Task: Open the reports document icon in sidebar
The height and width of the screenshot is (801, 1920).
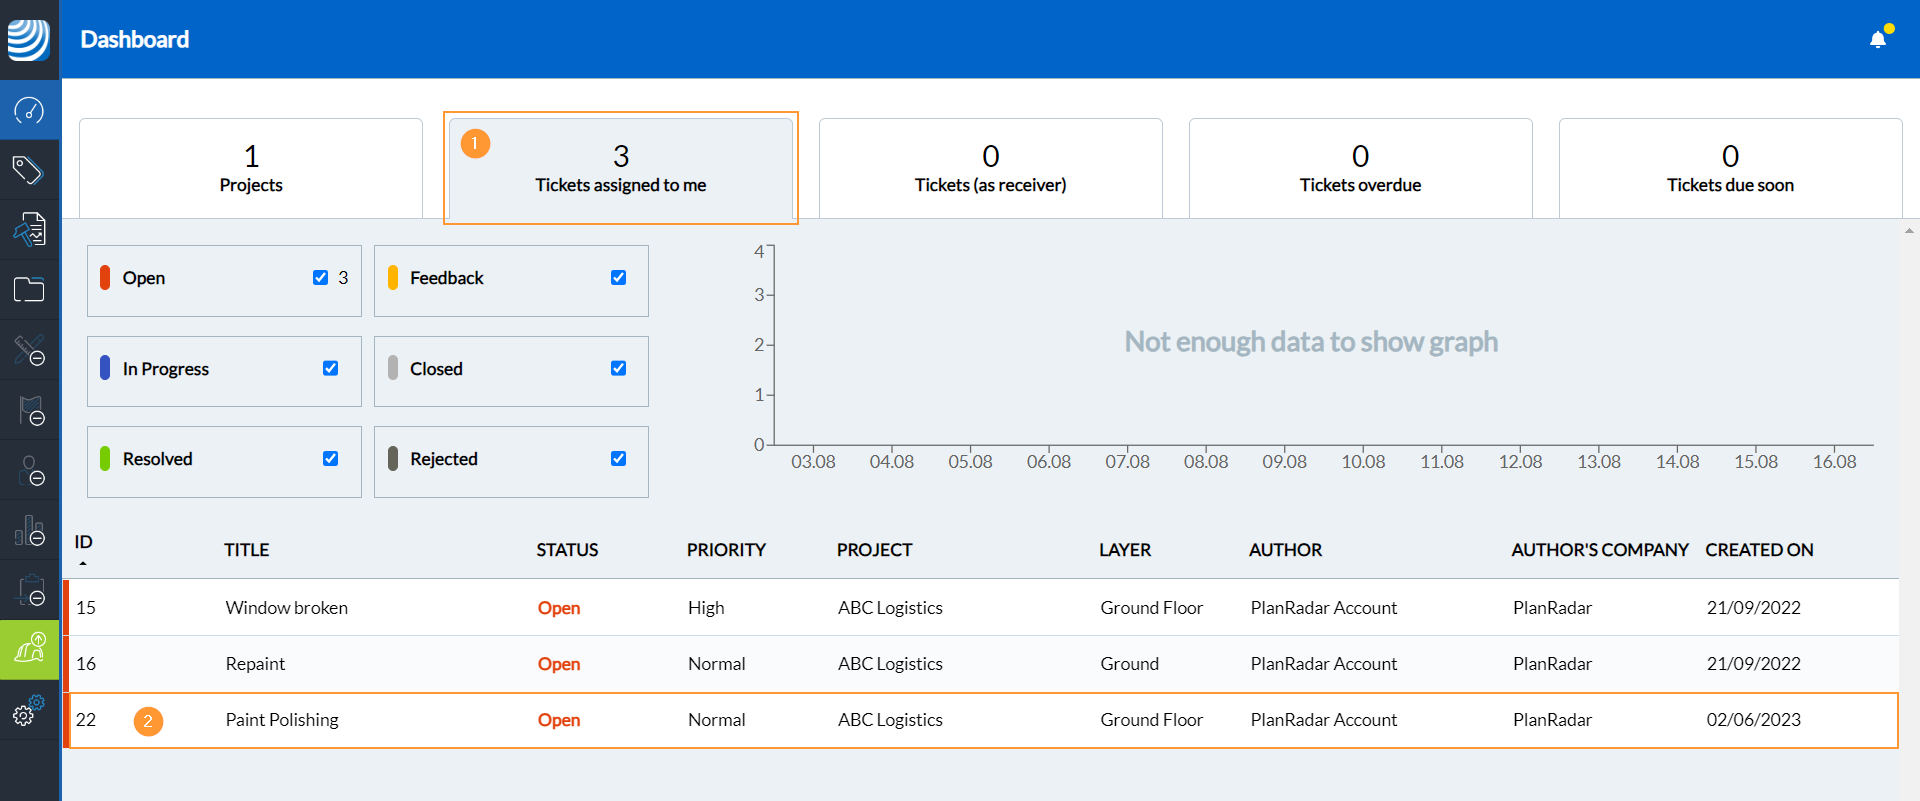Action: coord(29,230)
